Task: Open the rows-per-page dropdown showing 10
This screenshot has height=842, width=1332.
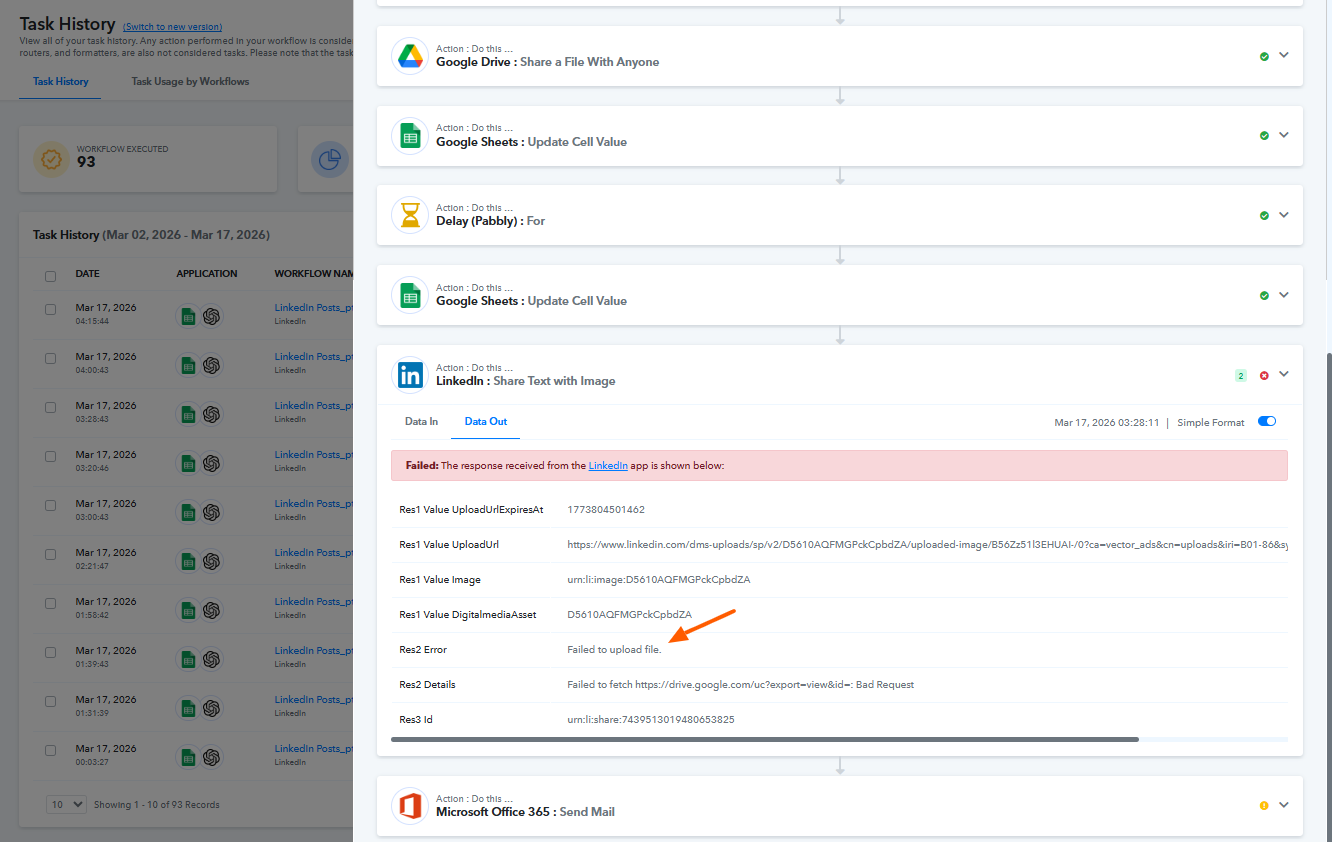Action: tap(66, 805)
